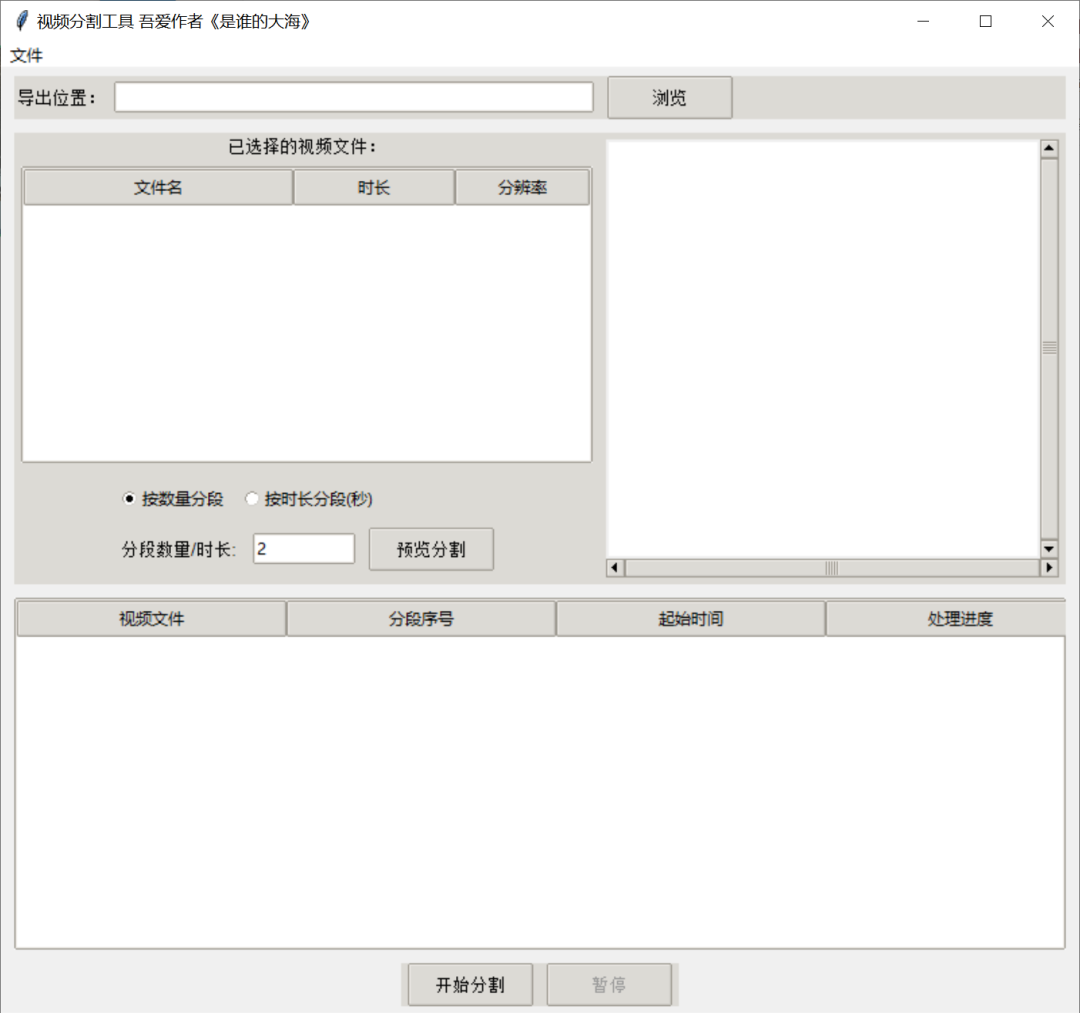Click the vertical scrollbar thumb
The width and height of the screenshot is (1080, 1013).
click(1049, 348)
